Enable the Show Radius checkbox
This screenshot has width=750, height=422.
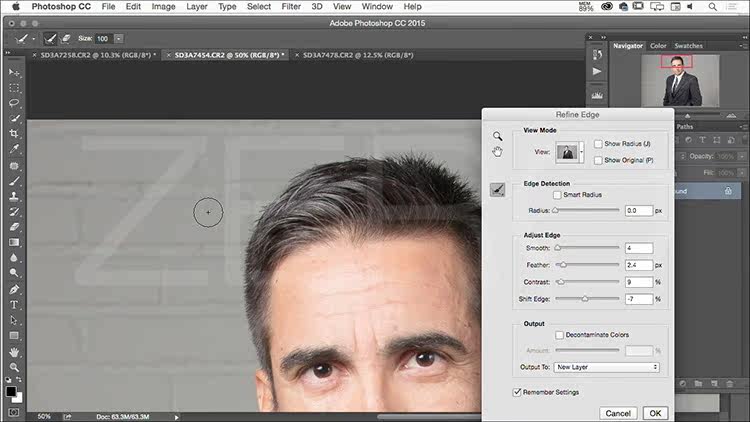pos(598,144)
